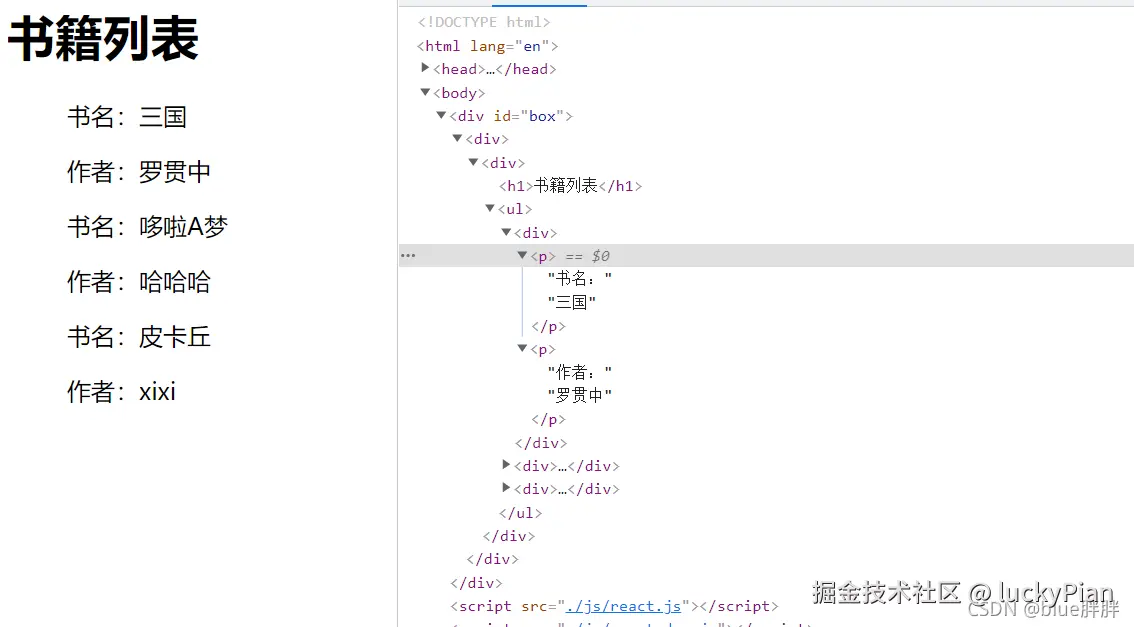Collapse the p containing 作者：罗贯中
Screen dimensions: 1134x627
522,348
